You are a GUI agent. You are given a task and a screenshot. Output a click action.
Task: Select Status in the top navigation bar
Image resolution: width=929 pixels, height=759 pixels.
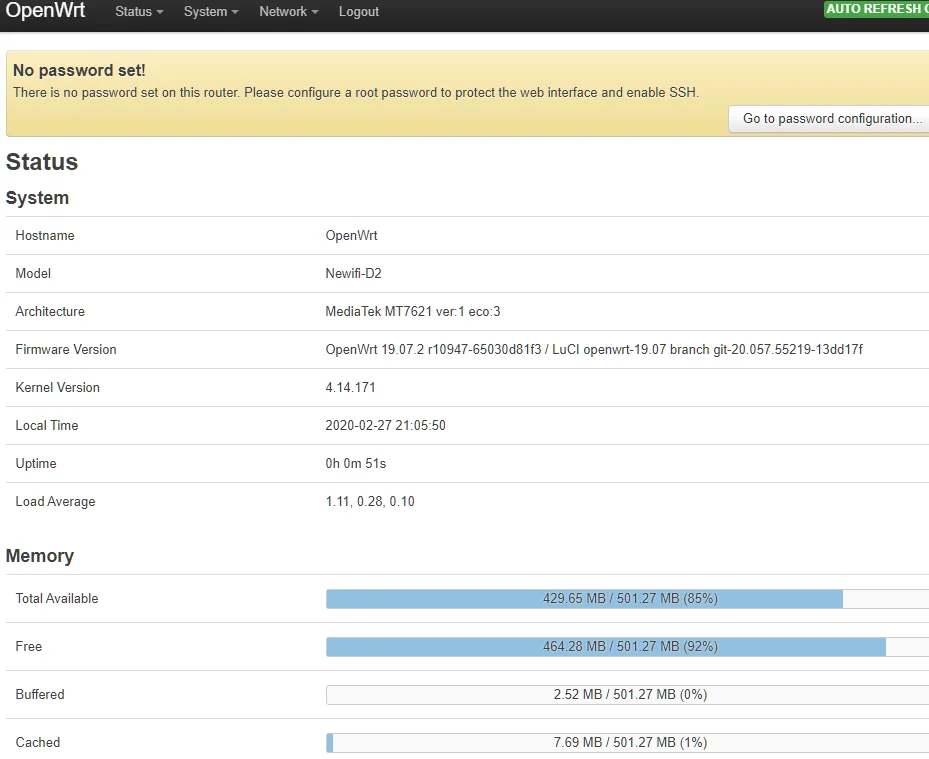[137, 12]
